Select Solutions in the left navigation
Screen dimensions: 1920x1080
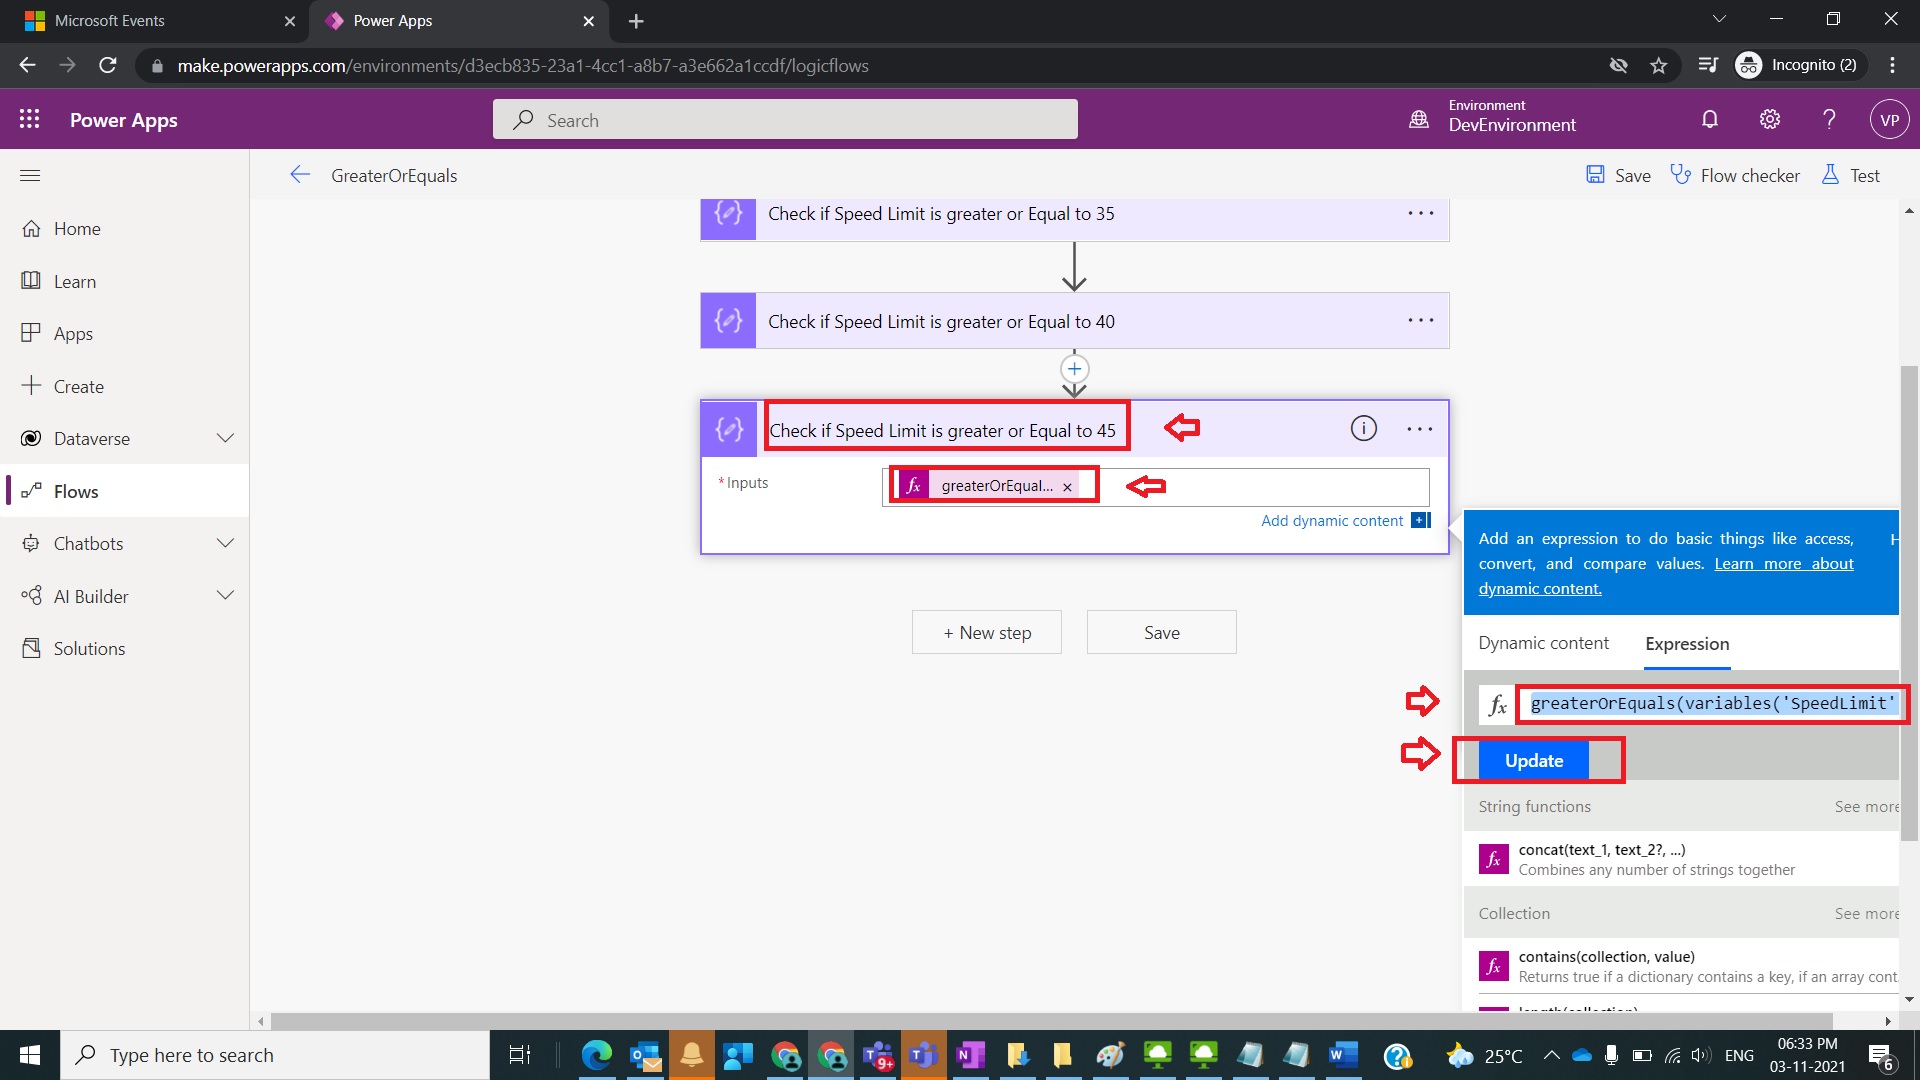tap(89, 648)
